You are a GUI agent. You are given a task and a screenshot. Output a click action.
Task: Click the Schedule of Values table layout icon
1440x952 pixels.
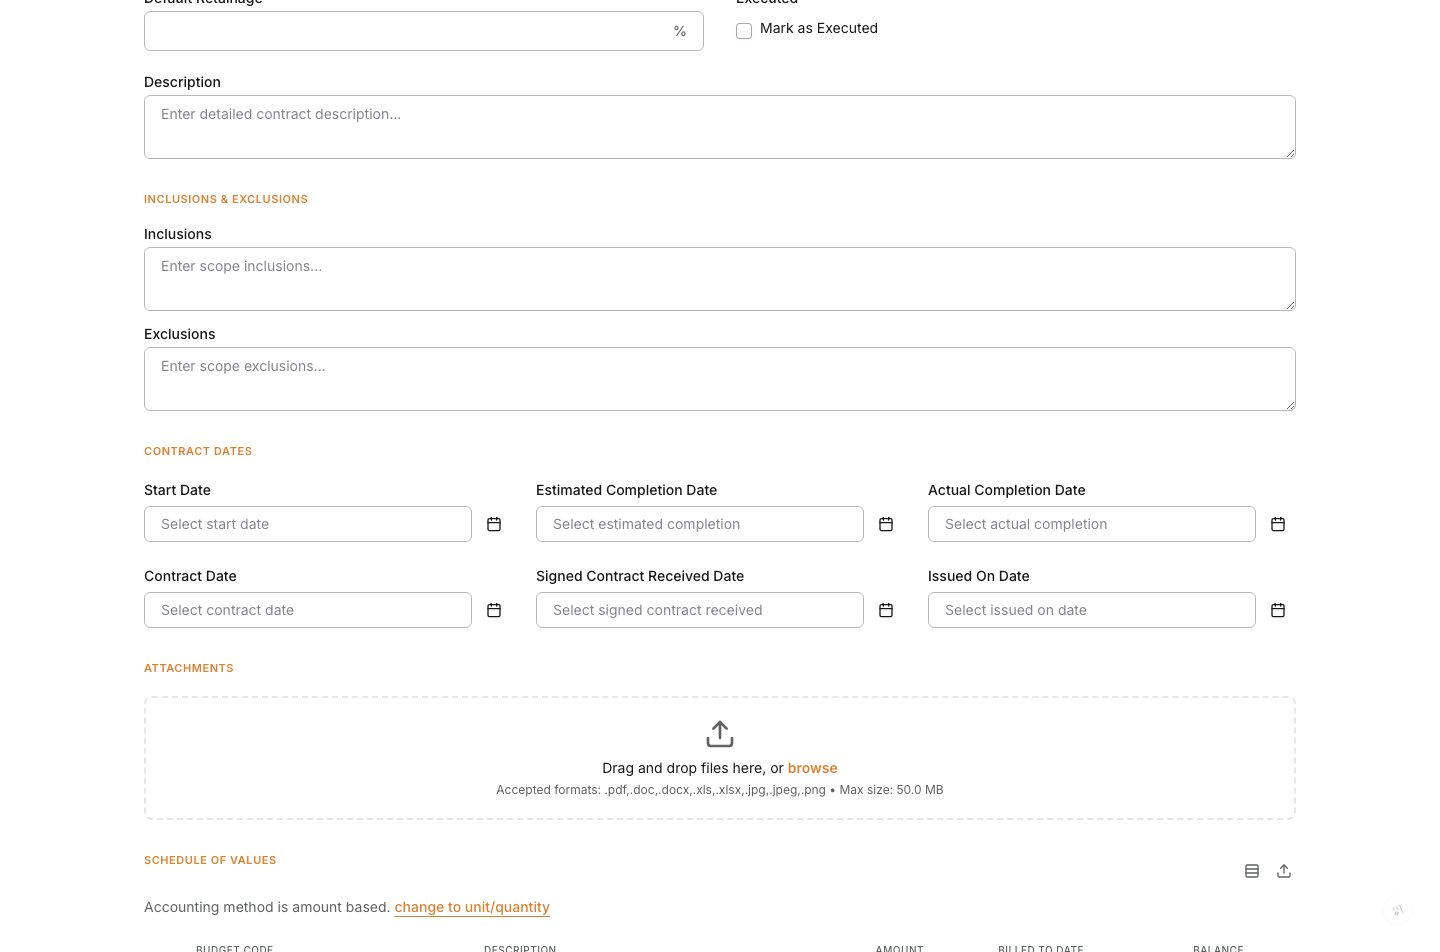tap(1252, 871)
